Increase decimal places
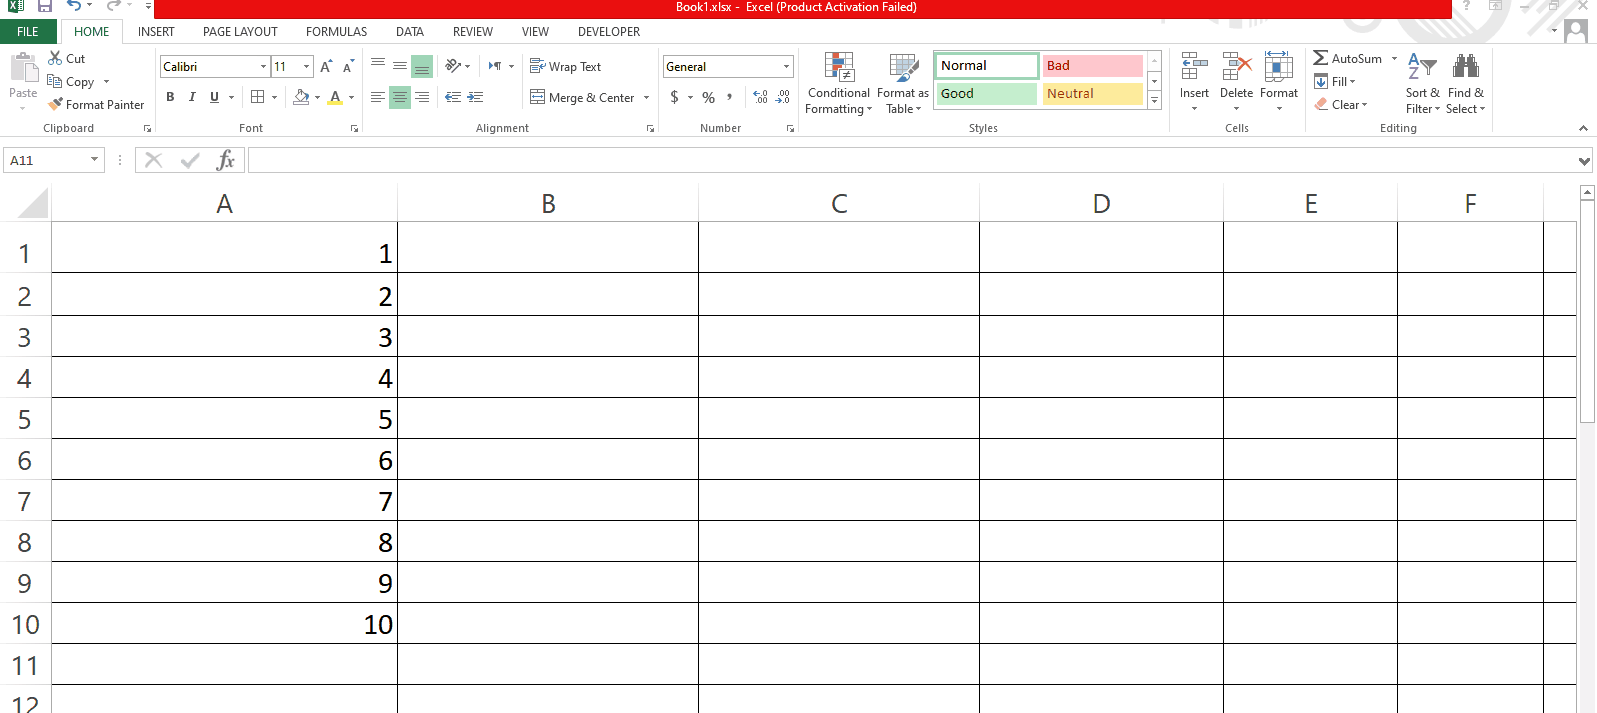1597x713 pixels. coord(761,97)
